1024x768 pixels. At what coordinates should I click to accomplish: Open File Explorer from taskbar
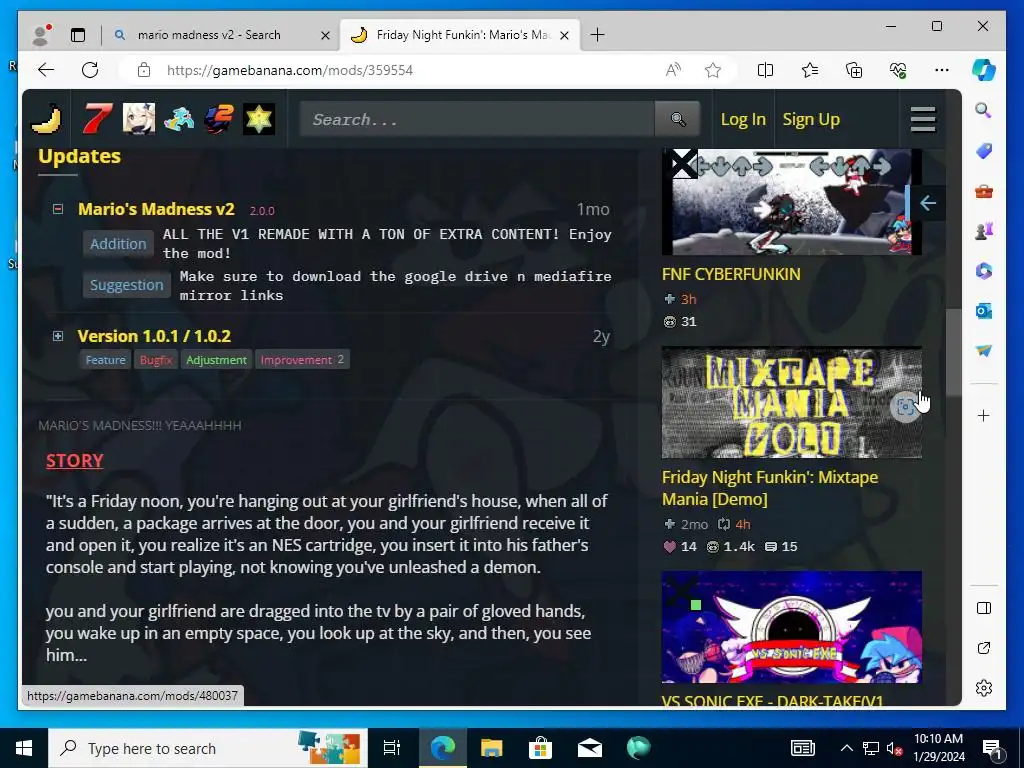491,748
